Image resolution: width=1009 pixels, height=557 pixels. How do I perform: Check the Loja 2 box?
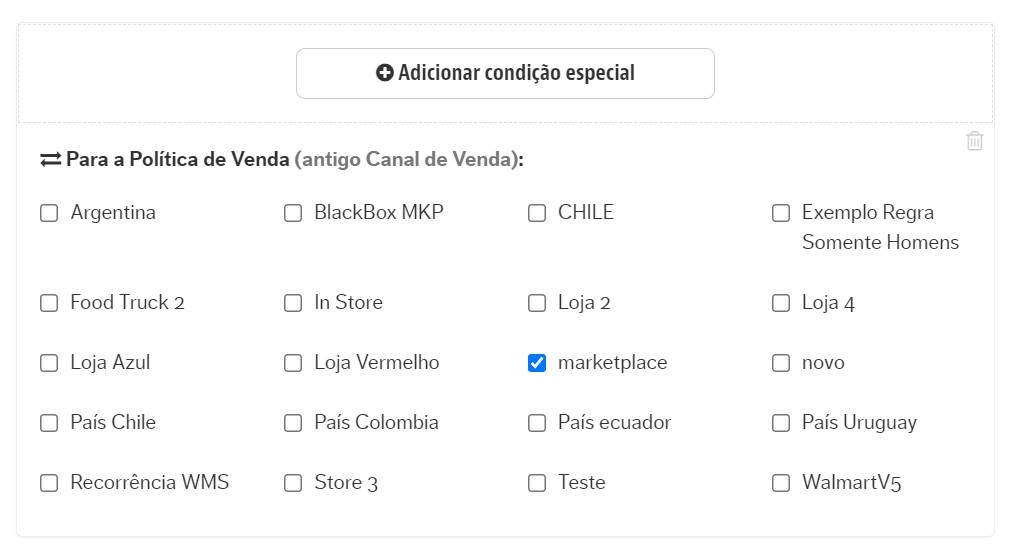pyautogui.click(x=537, y=303)
